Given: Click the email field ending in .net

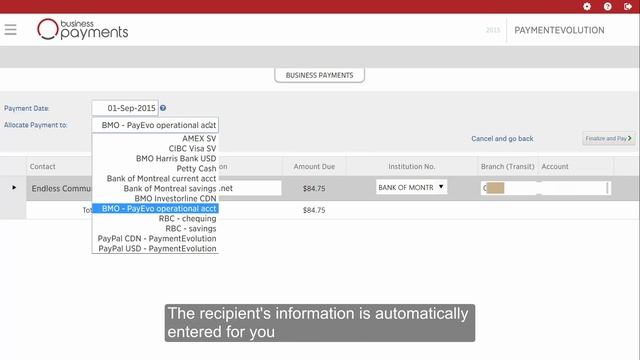Looking at the screenshot, I should click(x=250, y=188).
